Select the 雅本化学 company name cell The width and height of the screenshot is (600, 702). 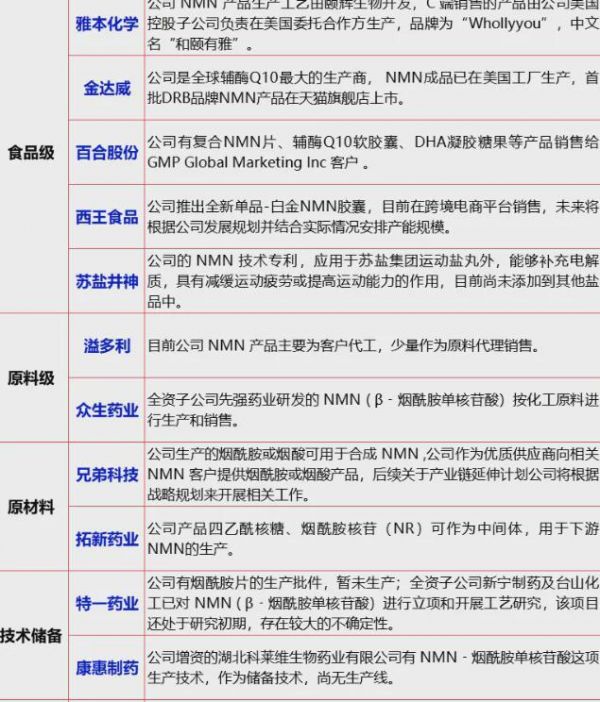(107, 24)
